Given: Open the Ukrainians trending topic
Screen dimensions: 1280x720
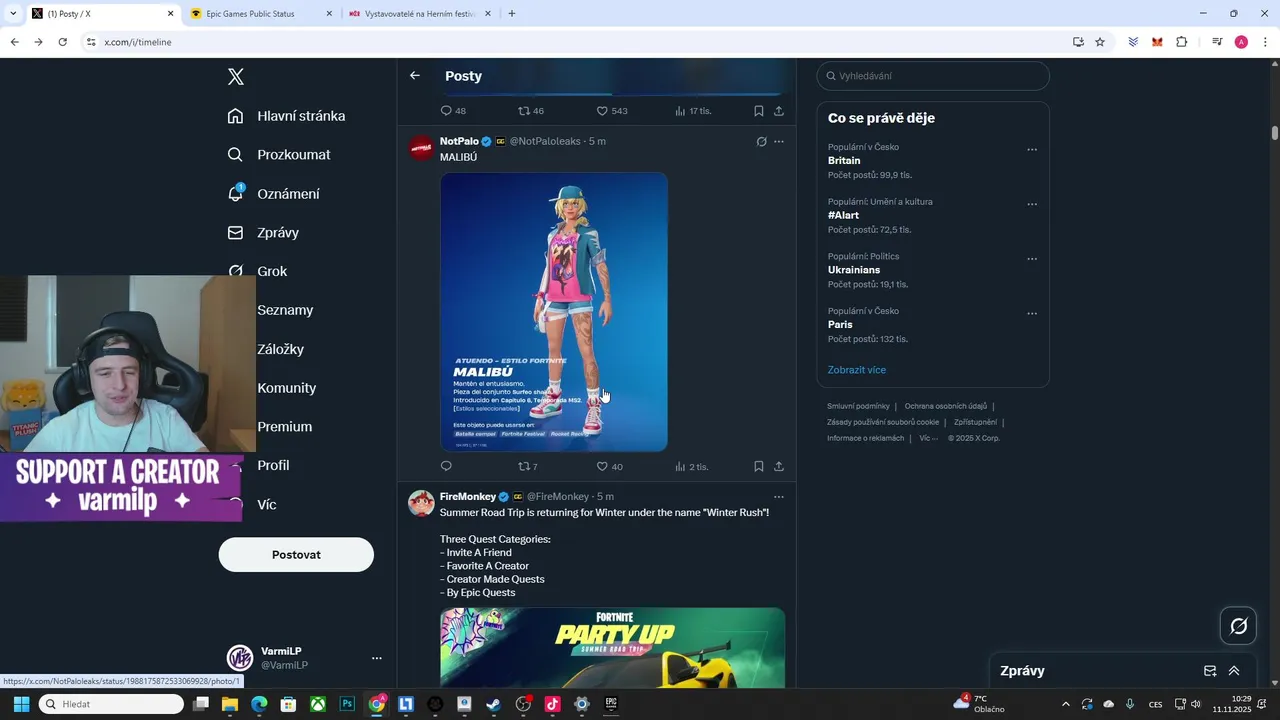Looking at the screenshot, I should pos(854,270).
